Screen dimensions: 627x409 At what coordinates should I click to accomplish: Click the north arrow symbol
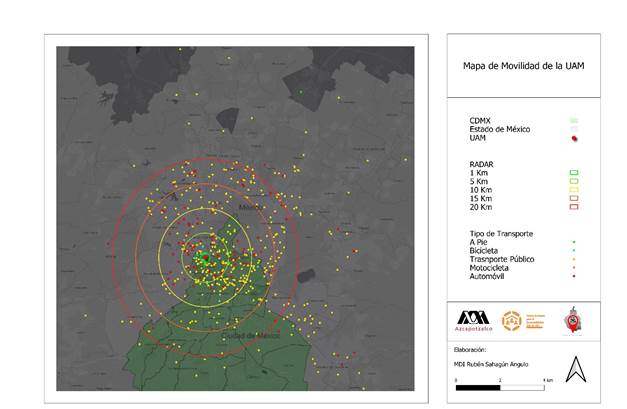pos(576,369)
